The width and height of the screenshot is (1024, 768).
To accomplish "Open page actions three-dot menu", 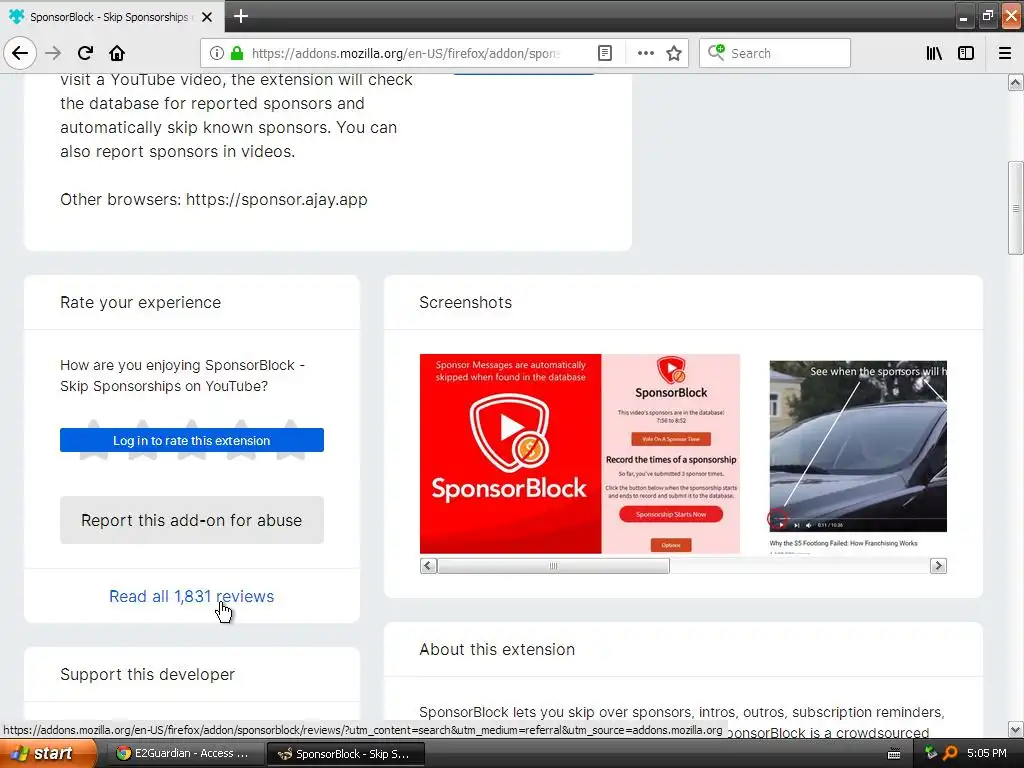I will point(645,53).
